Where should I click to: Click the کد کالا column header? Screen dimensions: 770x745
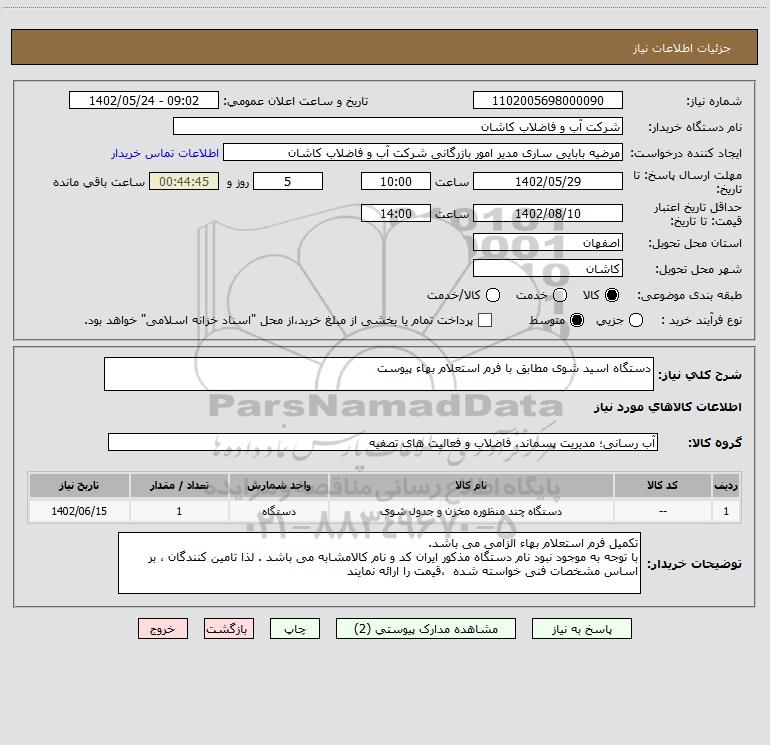662,485
